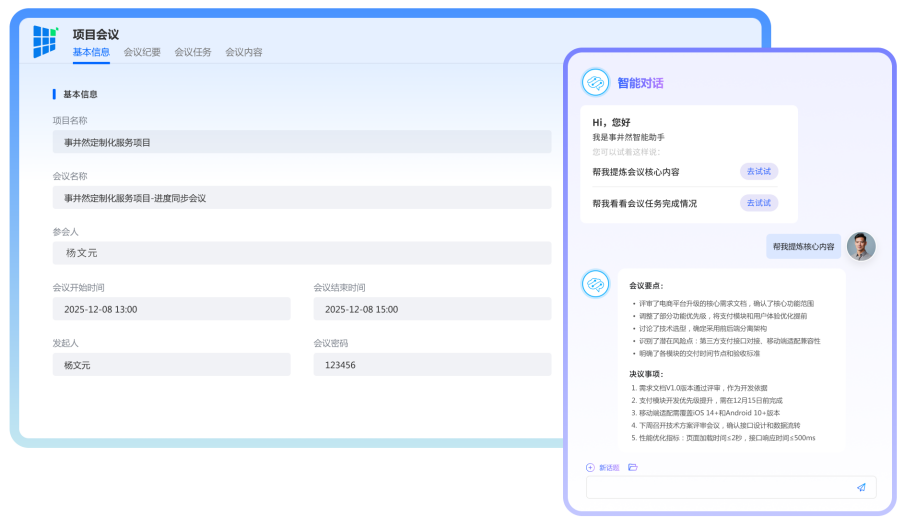
Task: Click the suggestion 帮我看看会议任务完成情况
Action: tap(645, 204)
